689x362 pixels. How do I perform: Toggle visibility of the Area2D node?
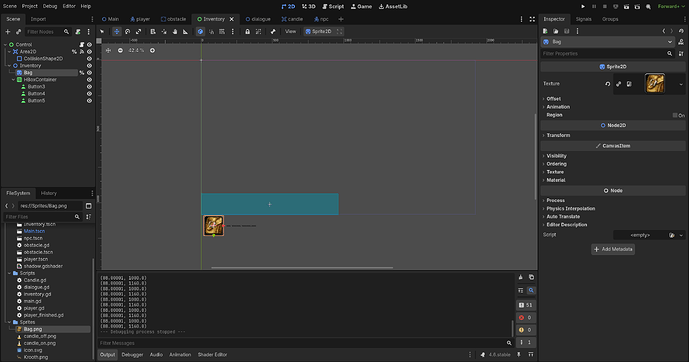(89, 51)
